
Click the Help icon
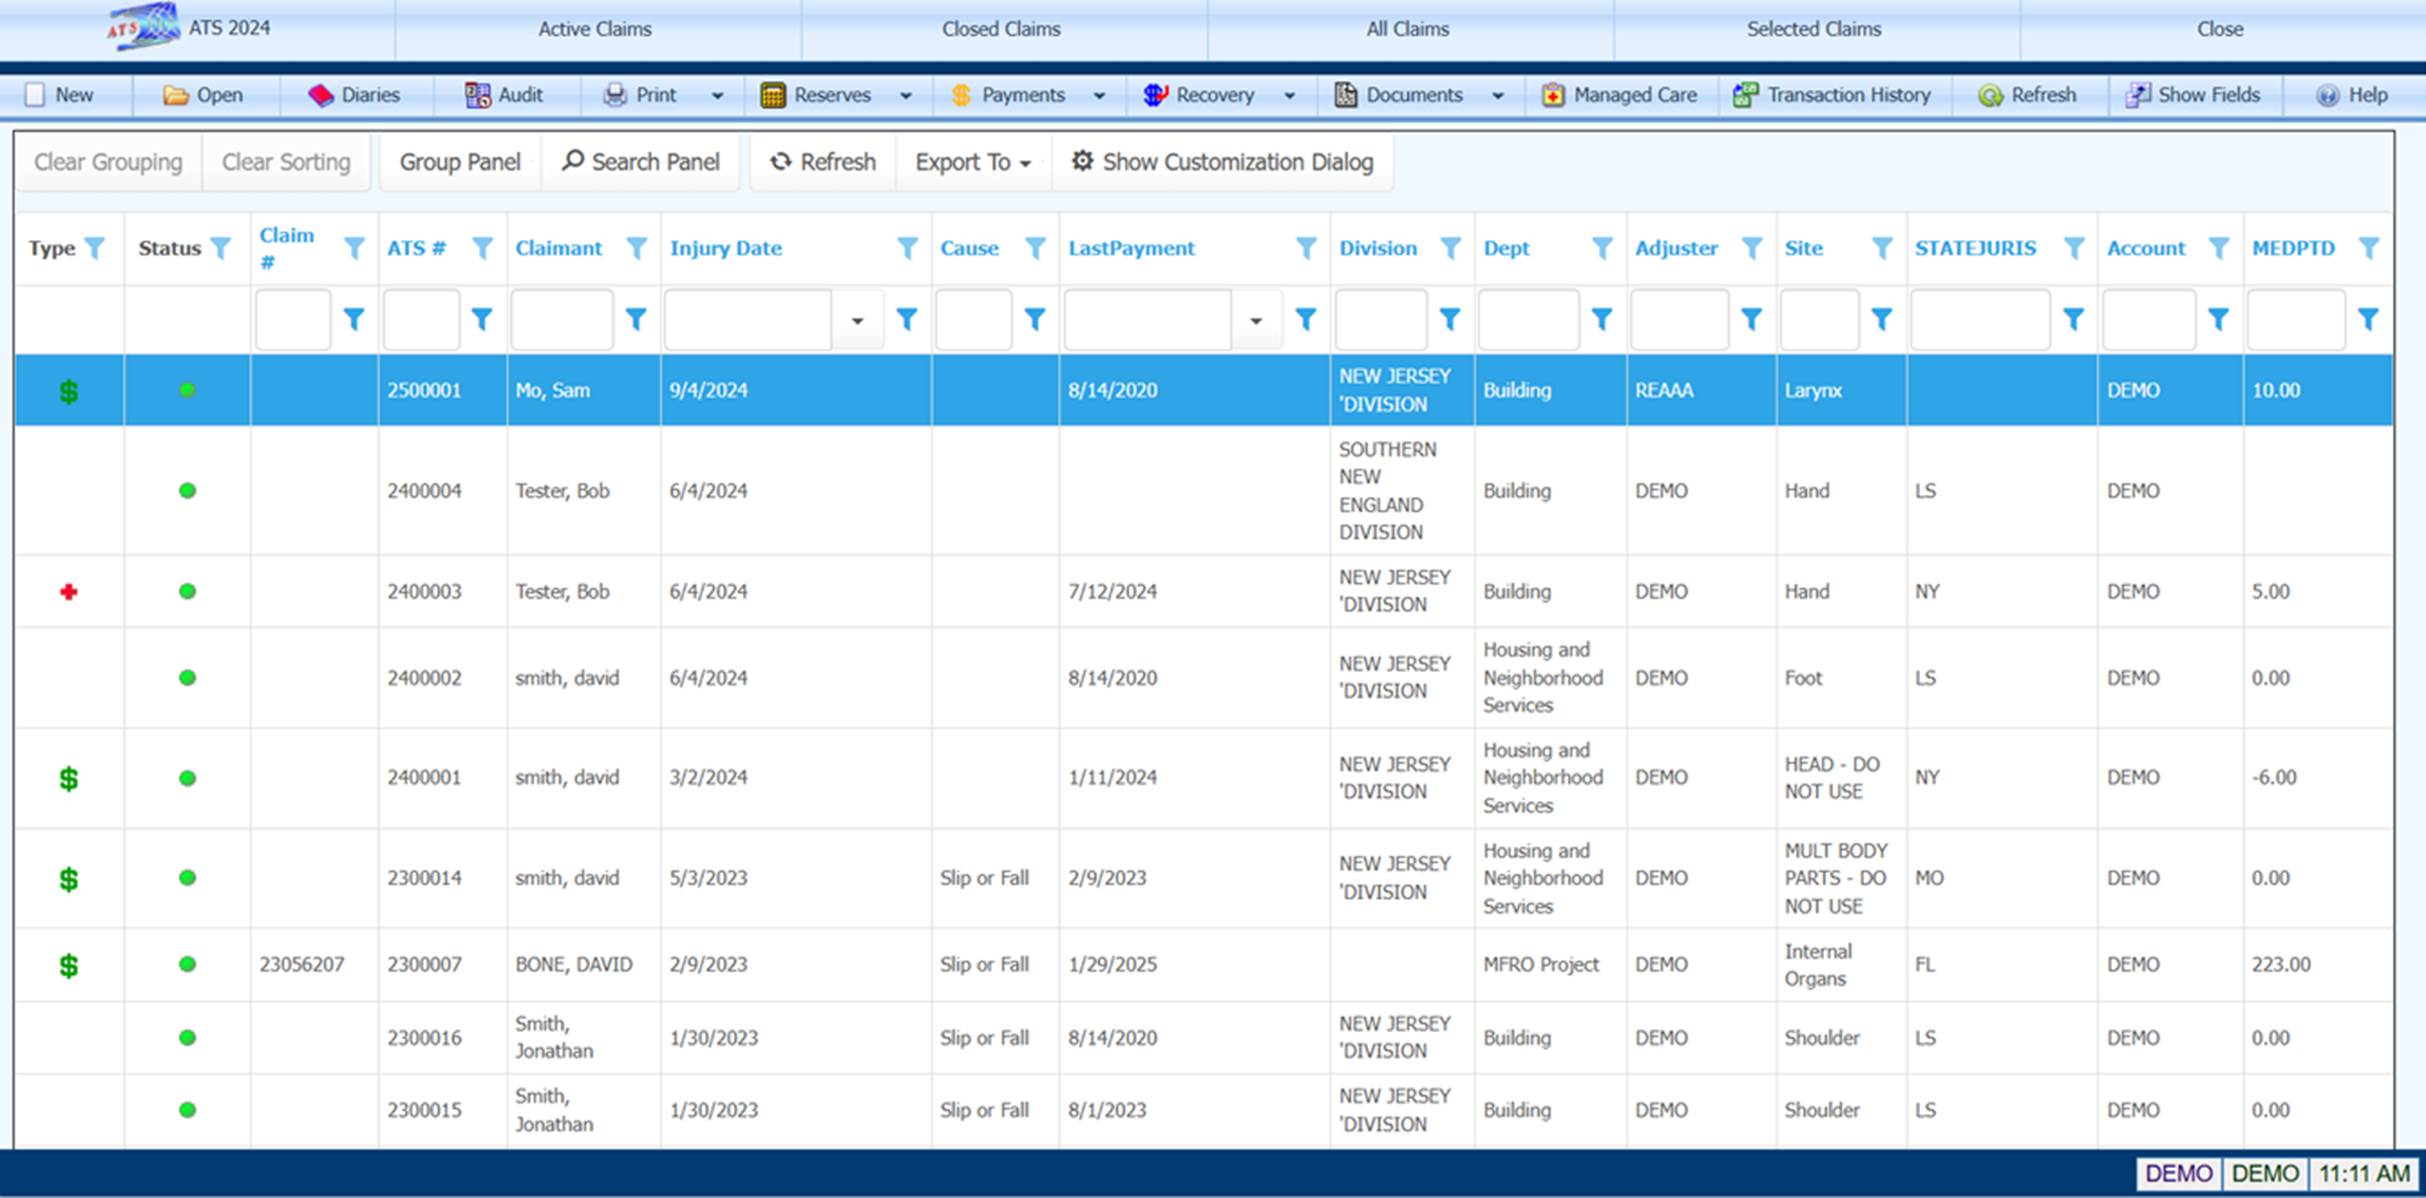point(2328,95)
